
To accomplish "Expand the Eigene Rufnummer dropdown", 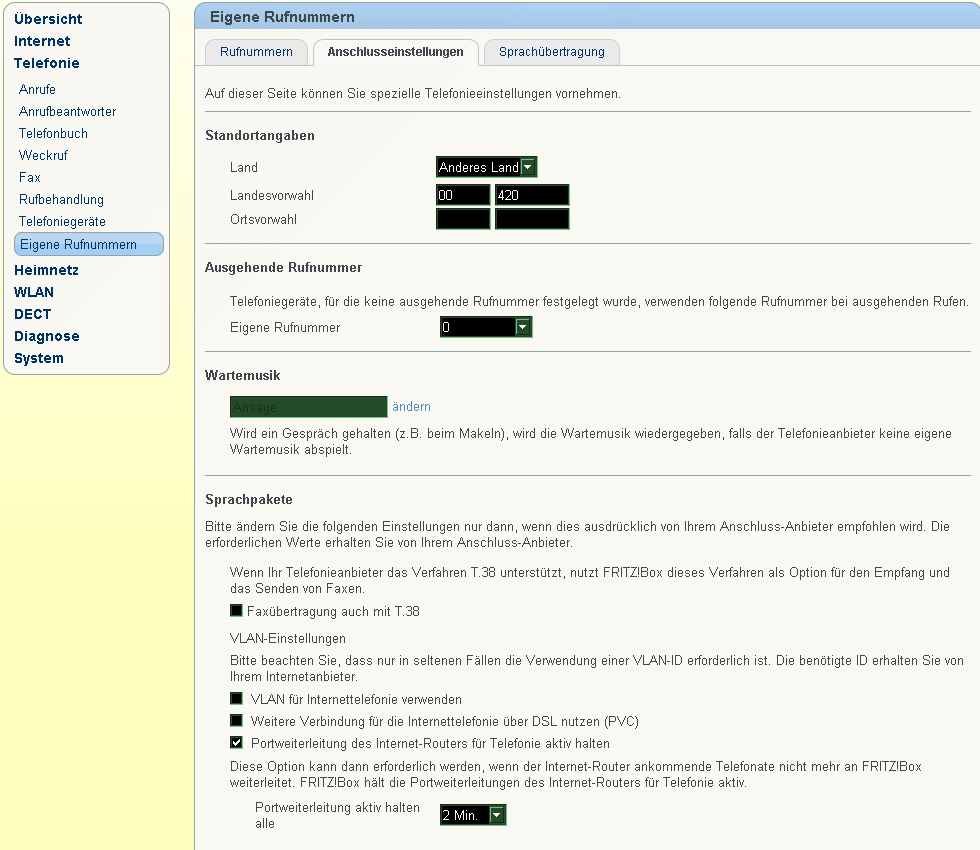I will [486, 327].
